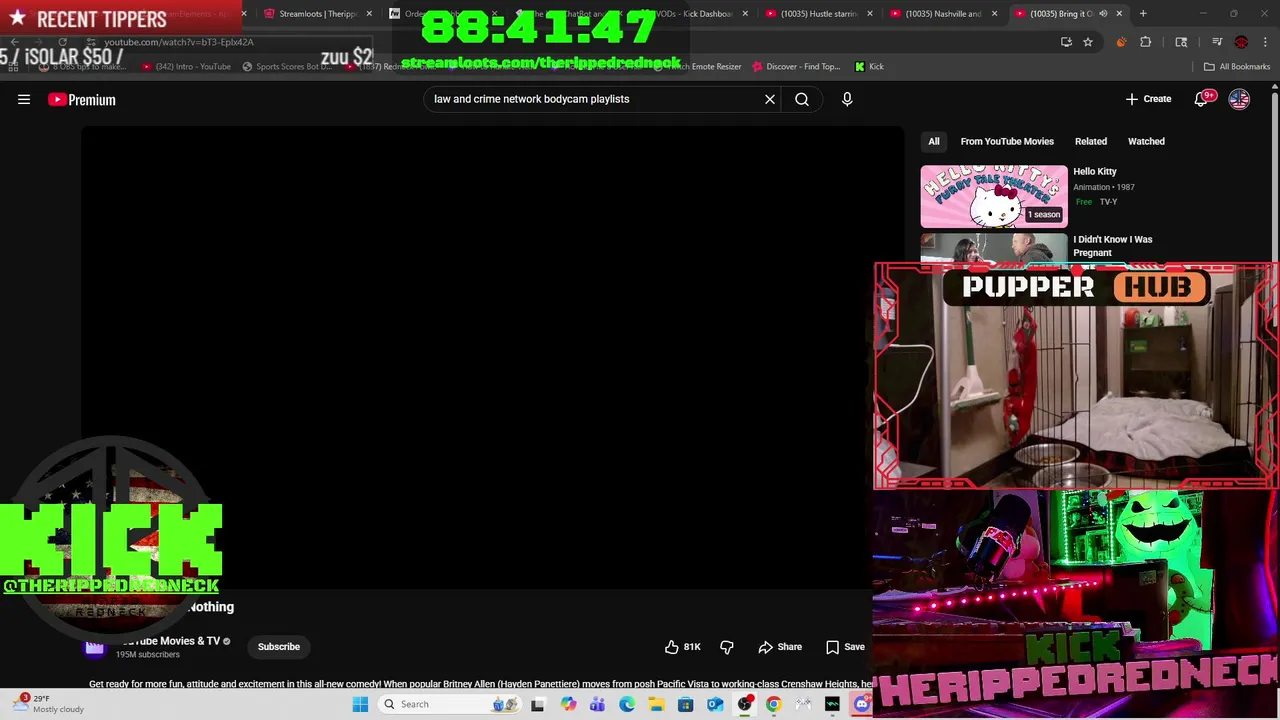
Task: Open Microsoft Teams from the taskbar
Action: (597, 704)
